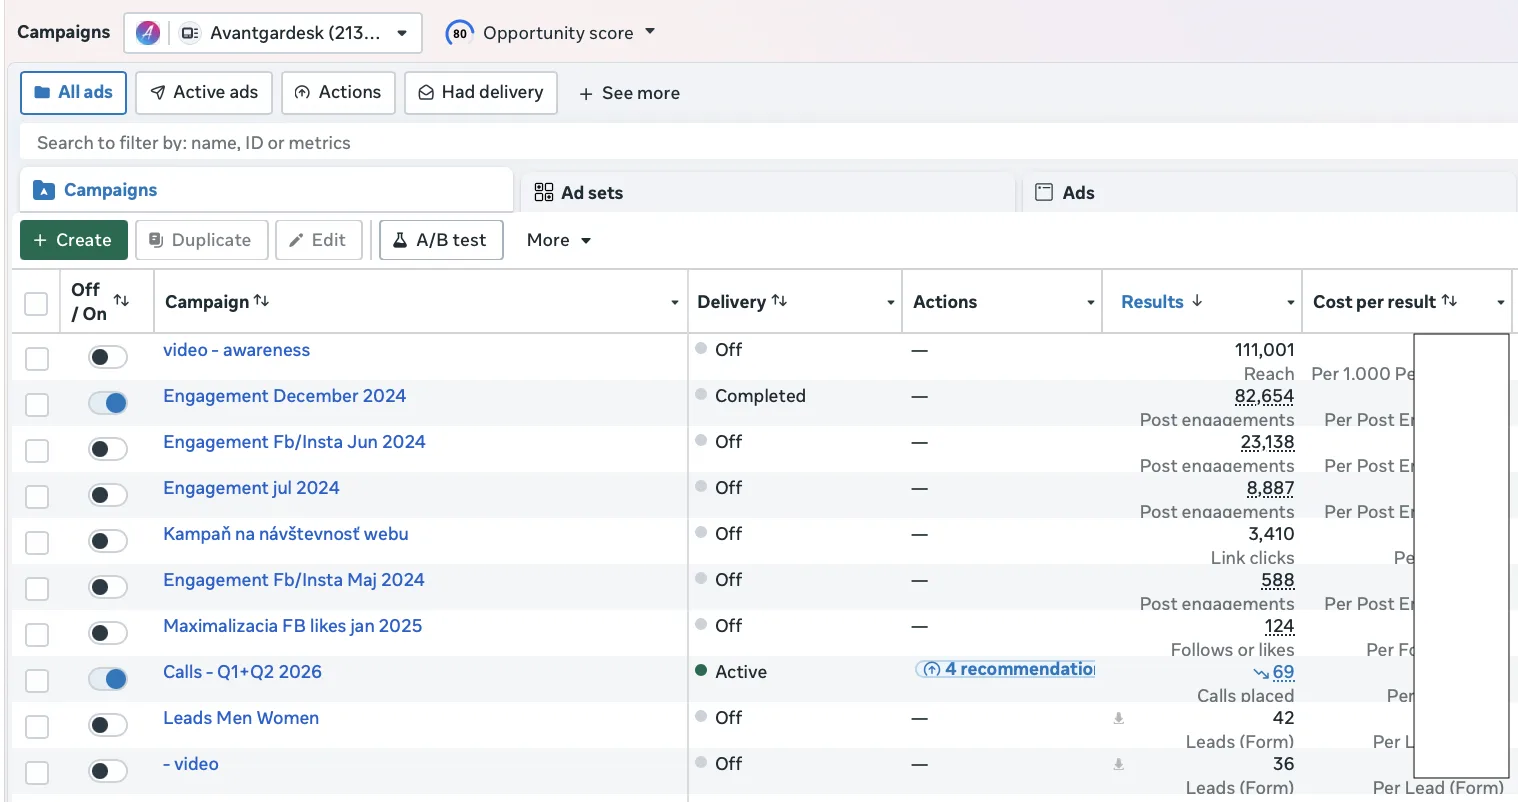The image size is (1518, 802).
Task: Open Engagement December 2024 campaign link
Action: coord(284,396)
